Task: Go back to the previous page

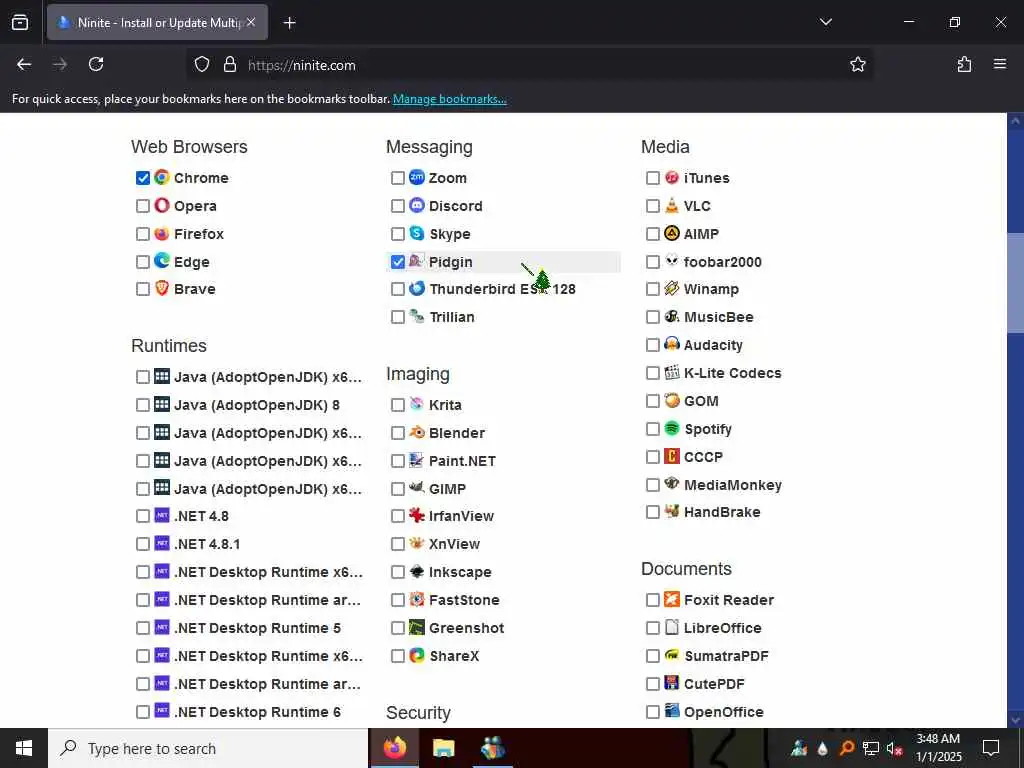Action: point(24,64)
